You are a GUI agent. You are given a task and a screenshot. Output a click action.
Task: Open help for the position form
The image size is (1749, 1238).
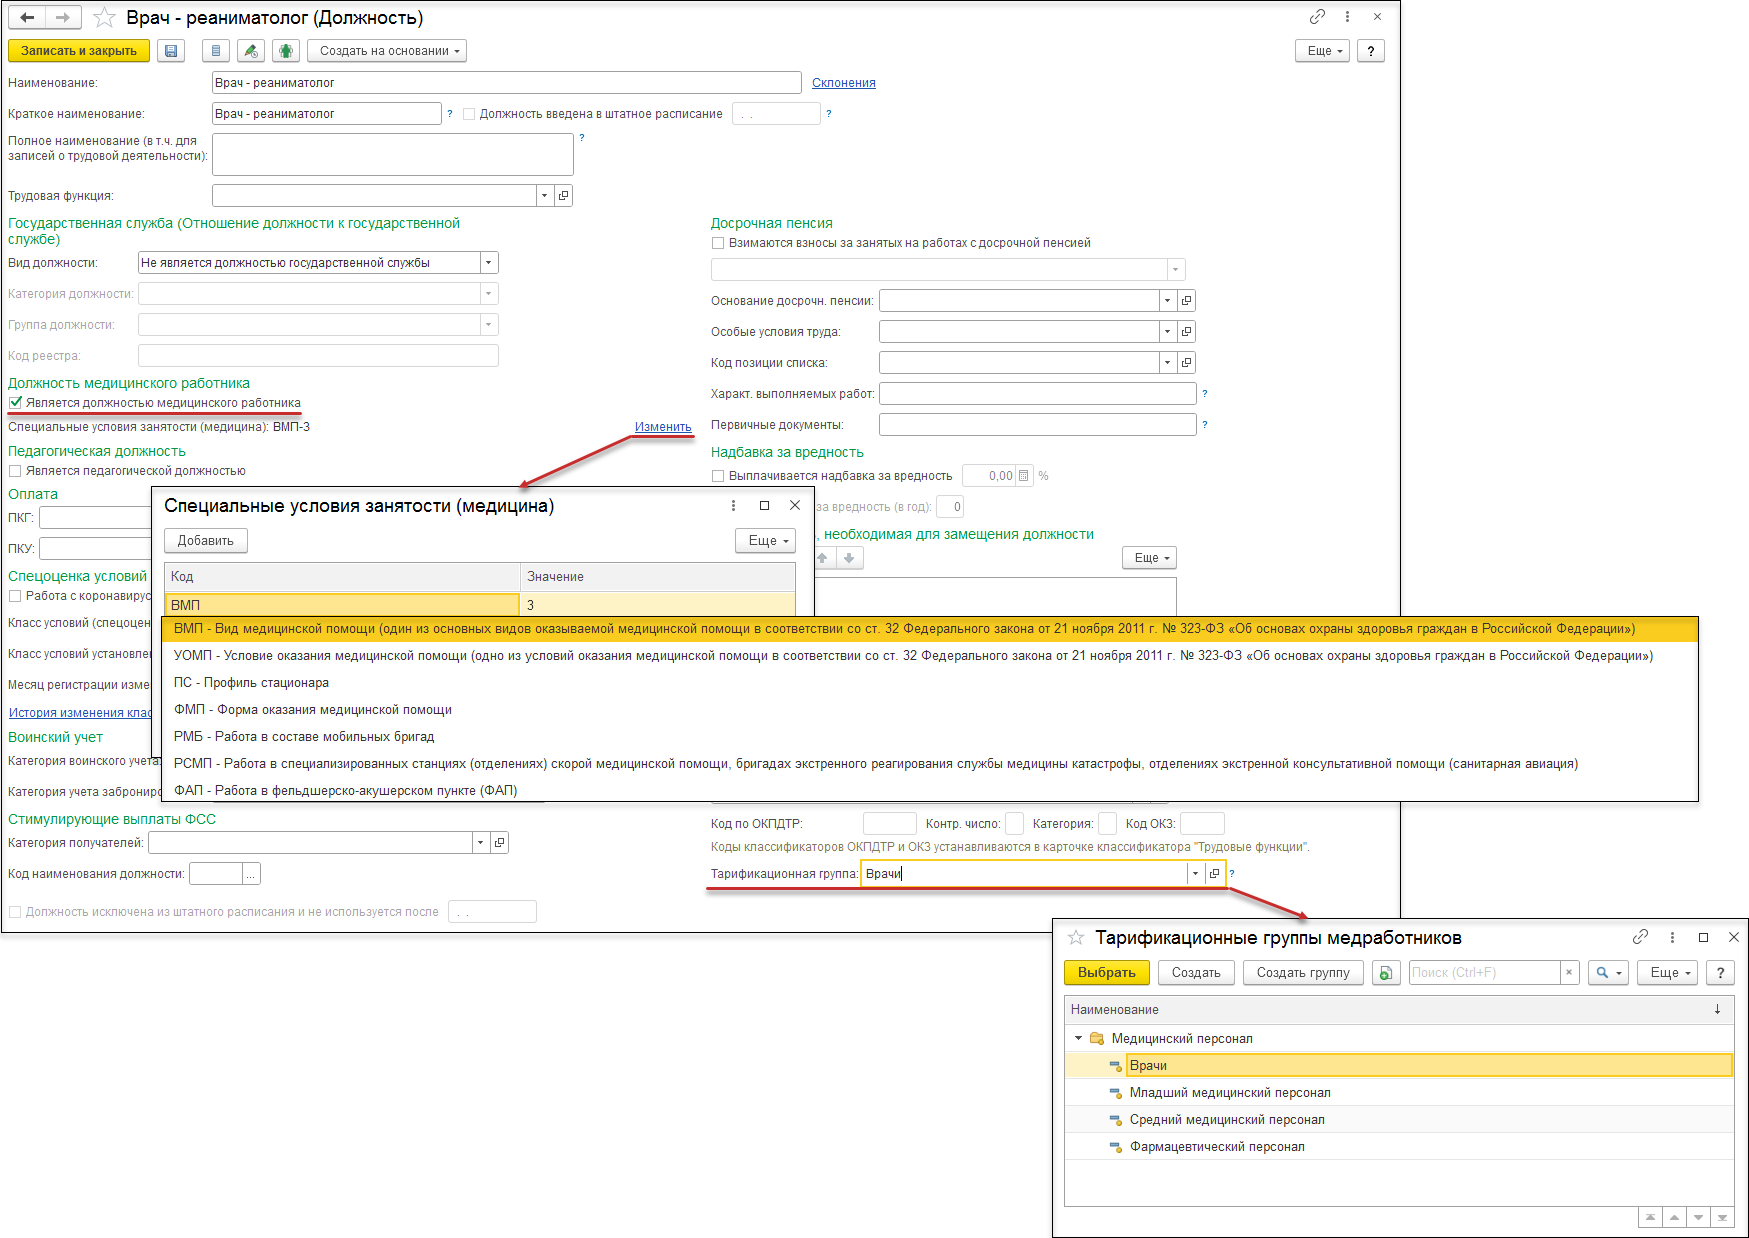point(1371,51)
